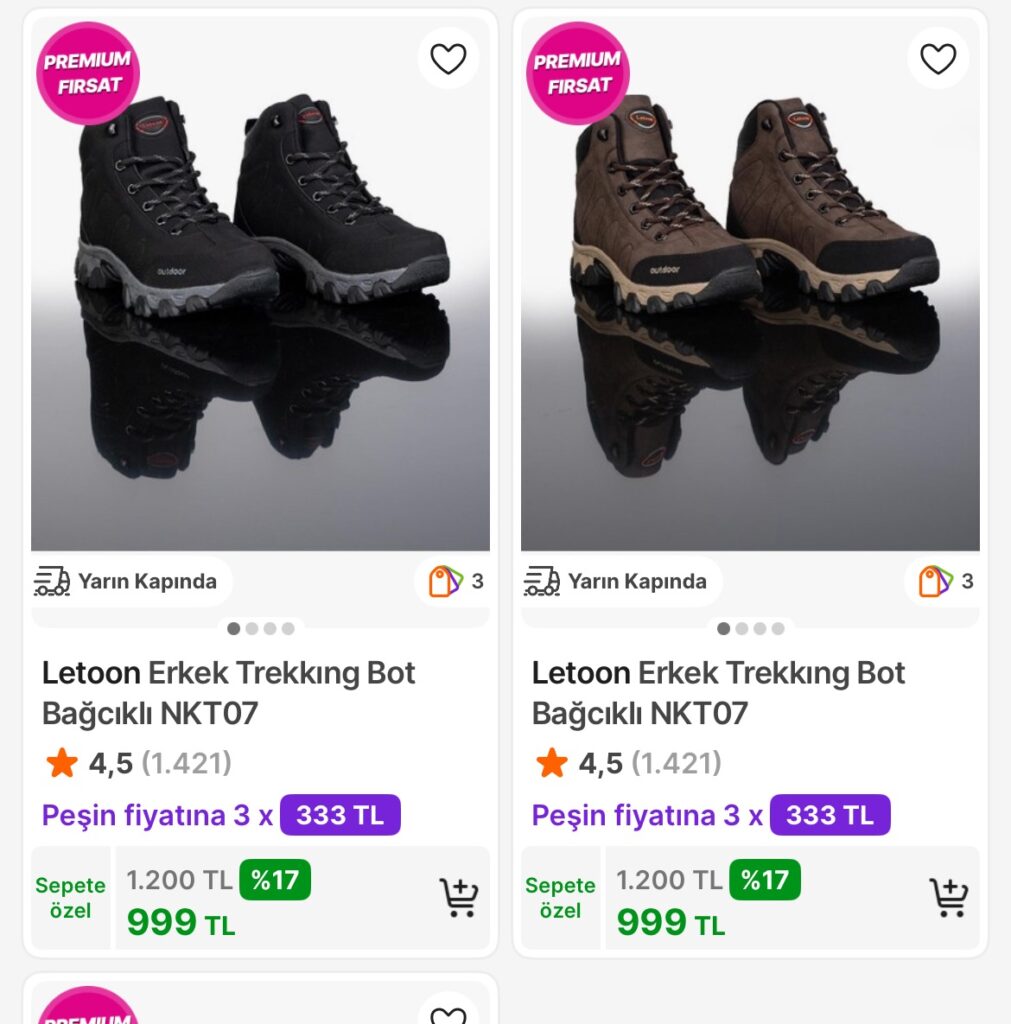The height and width of the screenshot is (1024, 1011).
Task: Favorite the partially visible third product
Action: pos(448,1014)
